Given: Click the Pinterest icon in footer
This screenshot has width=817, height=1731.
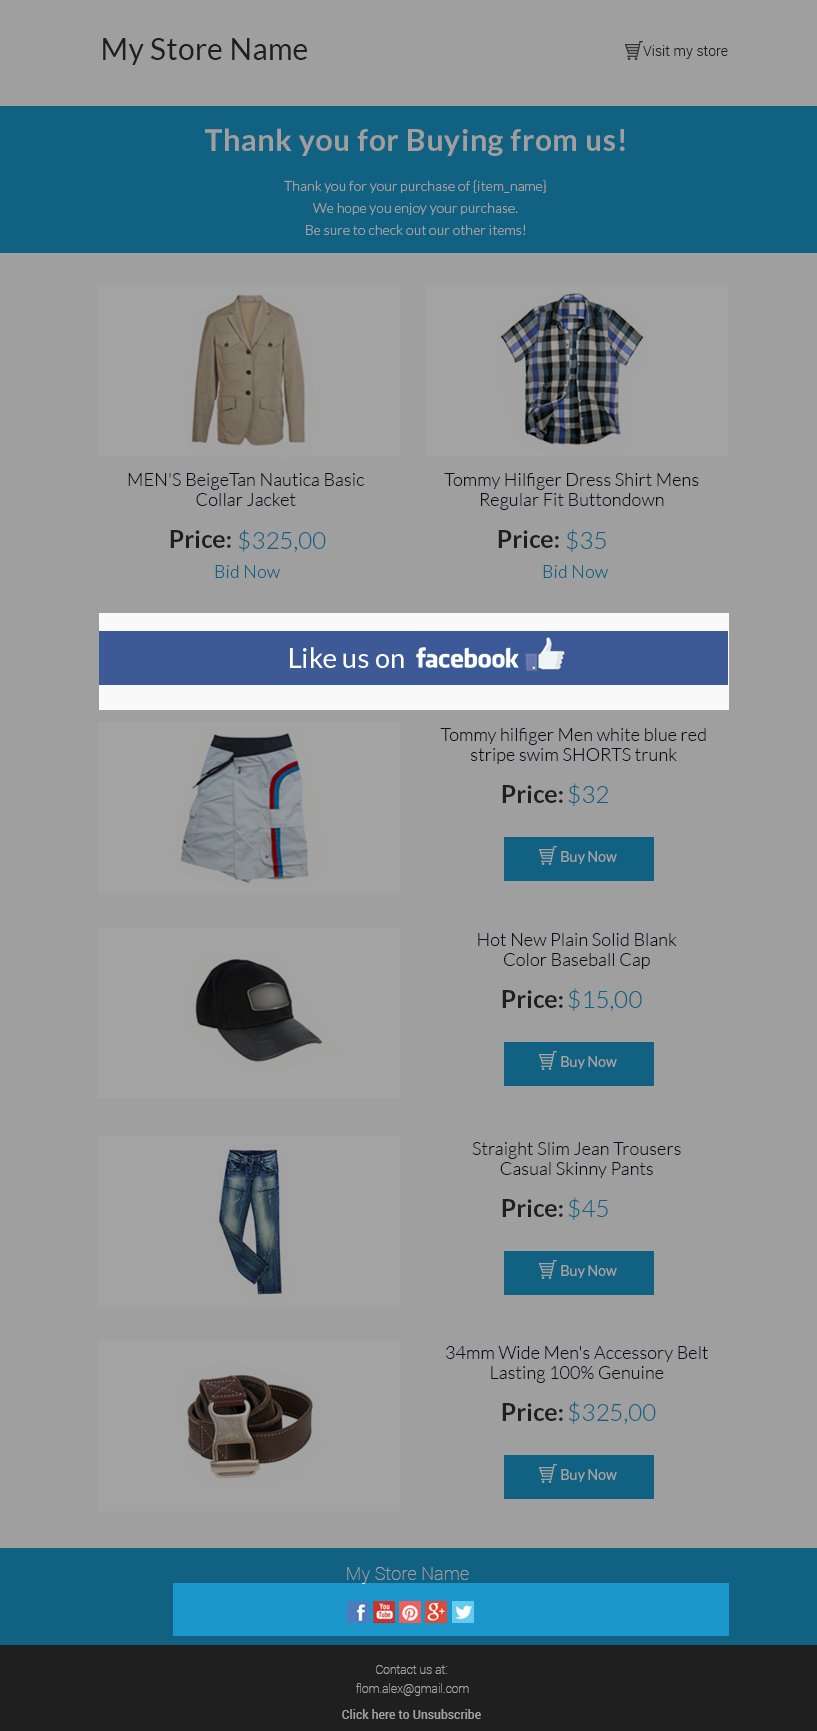Looking at the screenshot, I should tap(411, 1612).
